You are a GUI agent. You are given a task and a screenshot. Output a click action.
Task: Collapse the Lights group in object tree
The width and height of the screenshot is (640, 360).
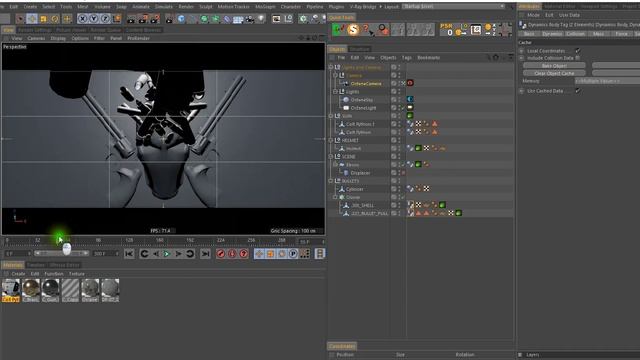(x=335, y=91)
